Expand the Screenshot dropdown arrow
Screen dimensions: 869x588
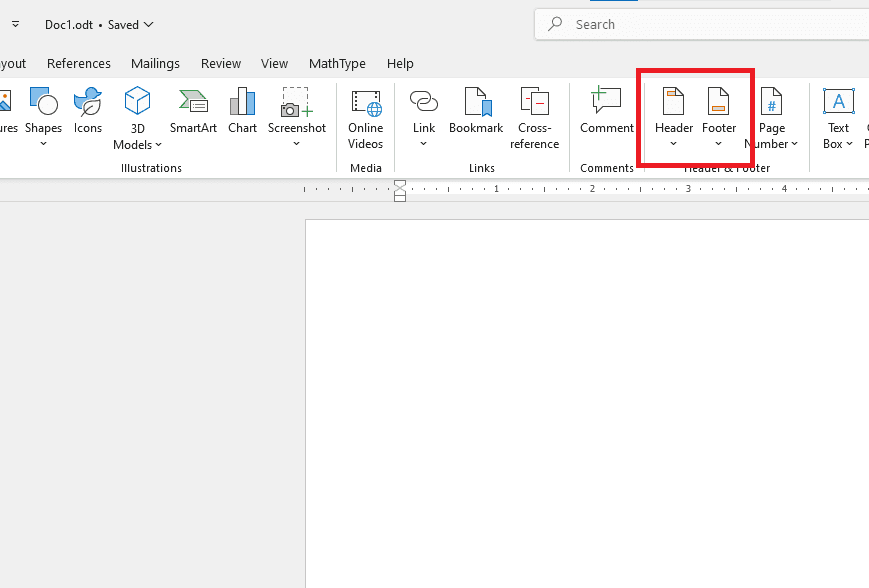tap(297, 144)
